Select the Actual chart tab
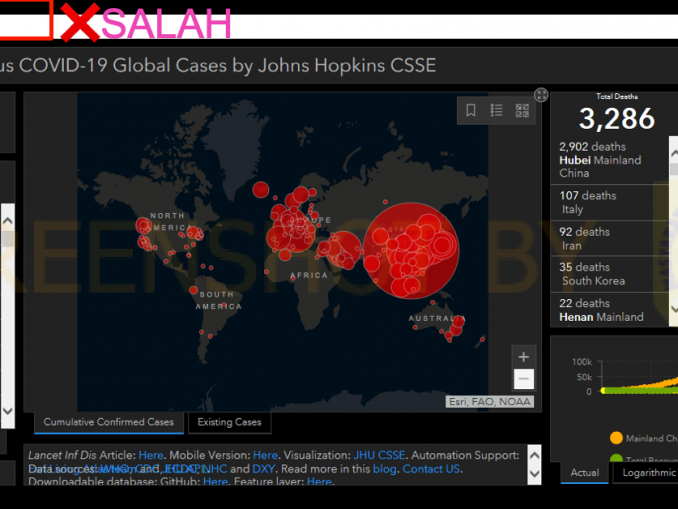 point(585,473)
